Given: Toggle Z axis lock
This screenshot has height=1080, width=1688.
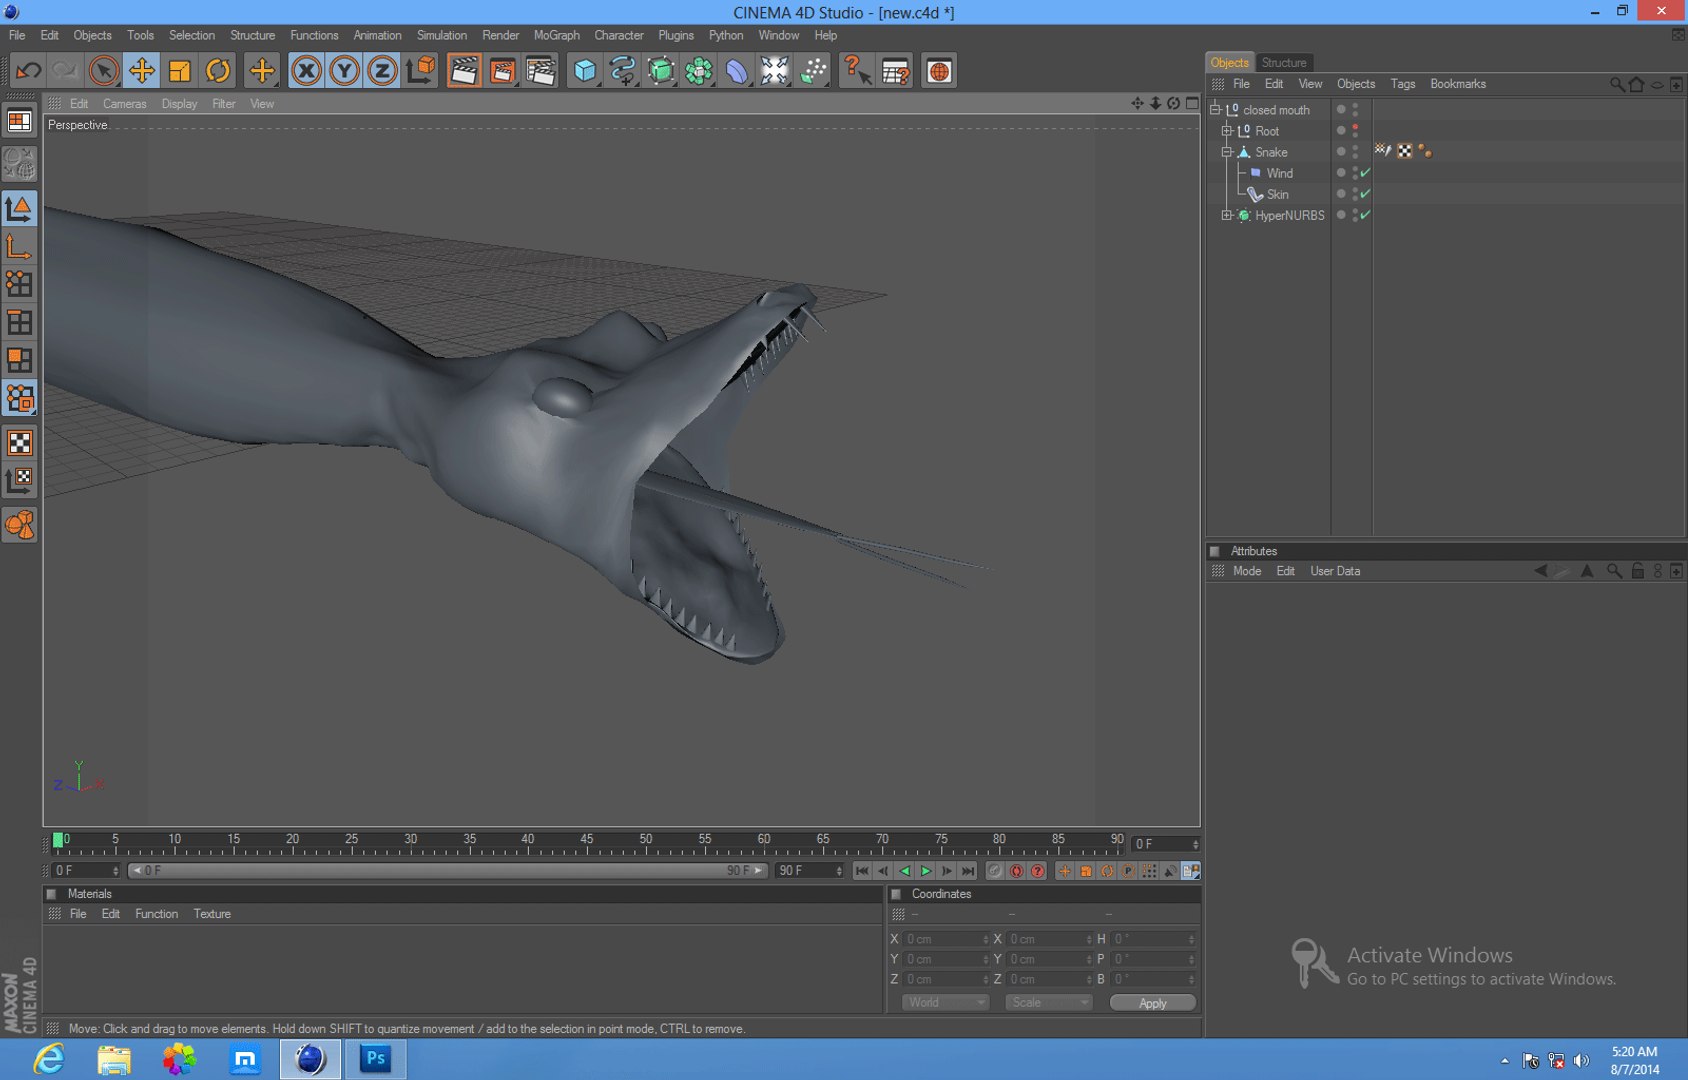Looking at the screenshot, I should coord(382,71).
